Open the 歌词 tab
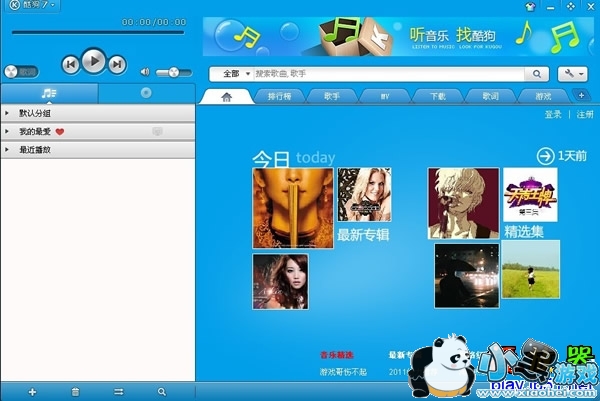 click(490, 96)
